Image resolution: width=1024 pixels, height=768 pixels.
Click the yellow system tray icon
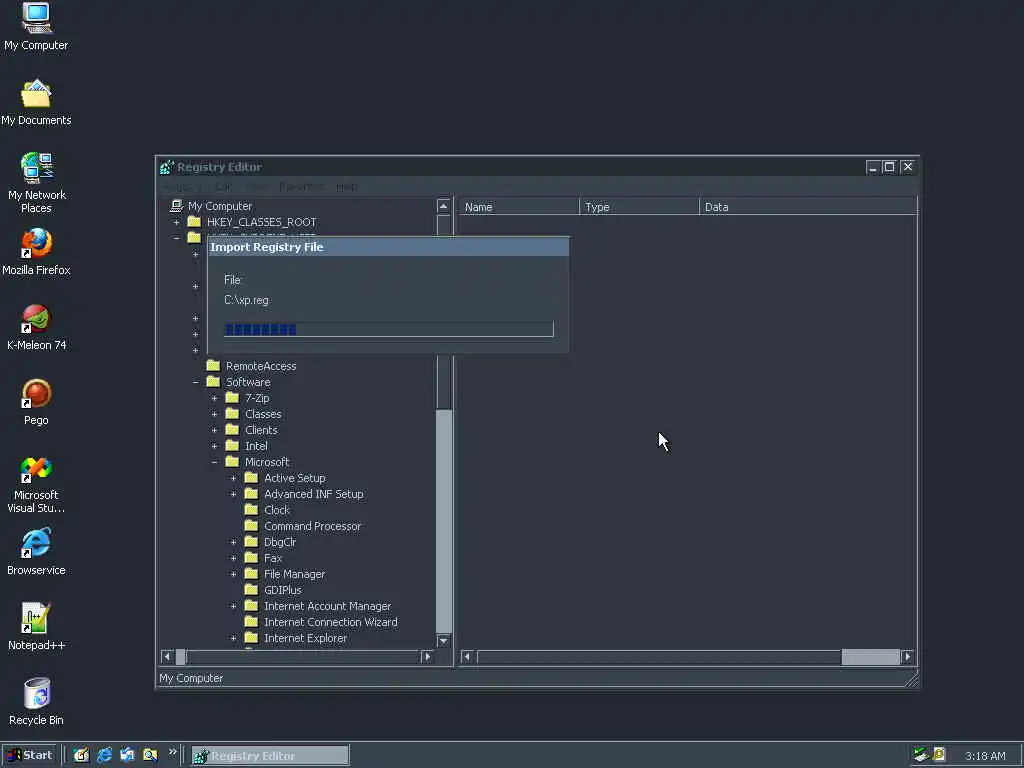point(939,755)
